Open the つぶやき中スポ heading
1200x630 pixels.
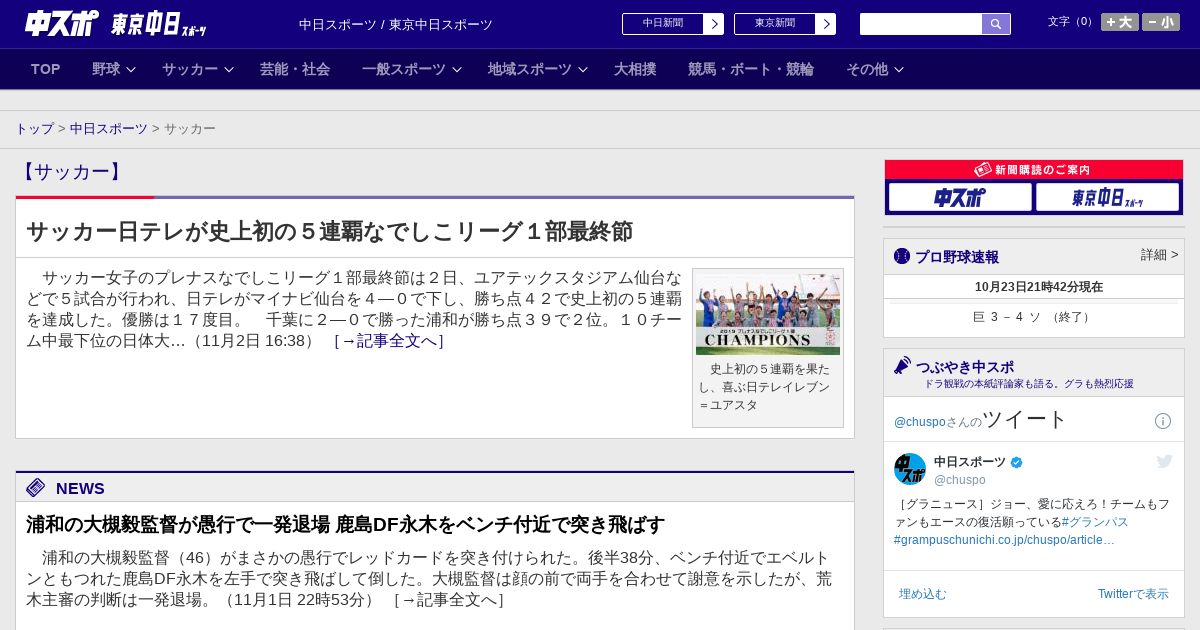(x=965, y=367)
